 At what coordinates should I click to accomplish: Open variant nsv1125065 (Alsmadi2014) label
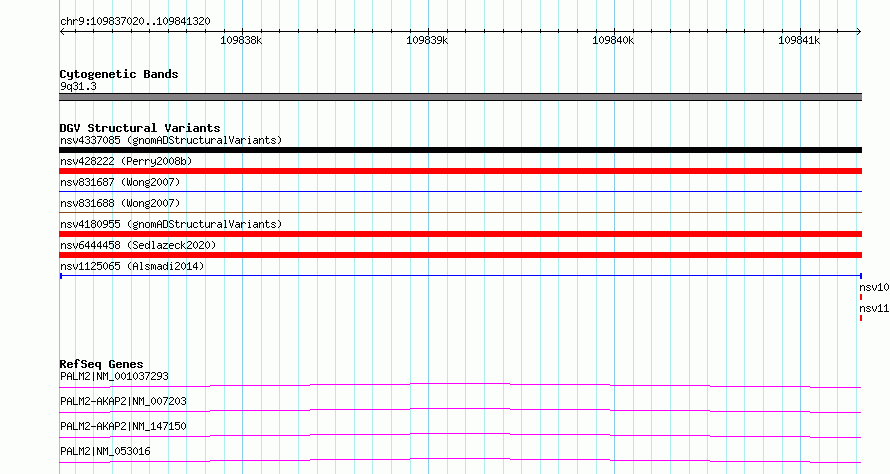coord(132,266)
